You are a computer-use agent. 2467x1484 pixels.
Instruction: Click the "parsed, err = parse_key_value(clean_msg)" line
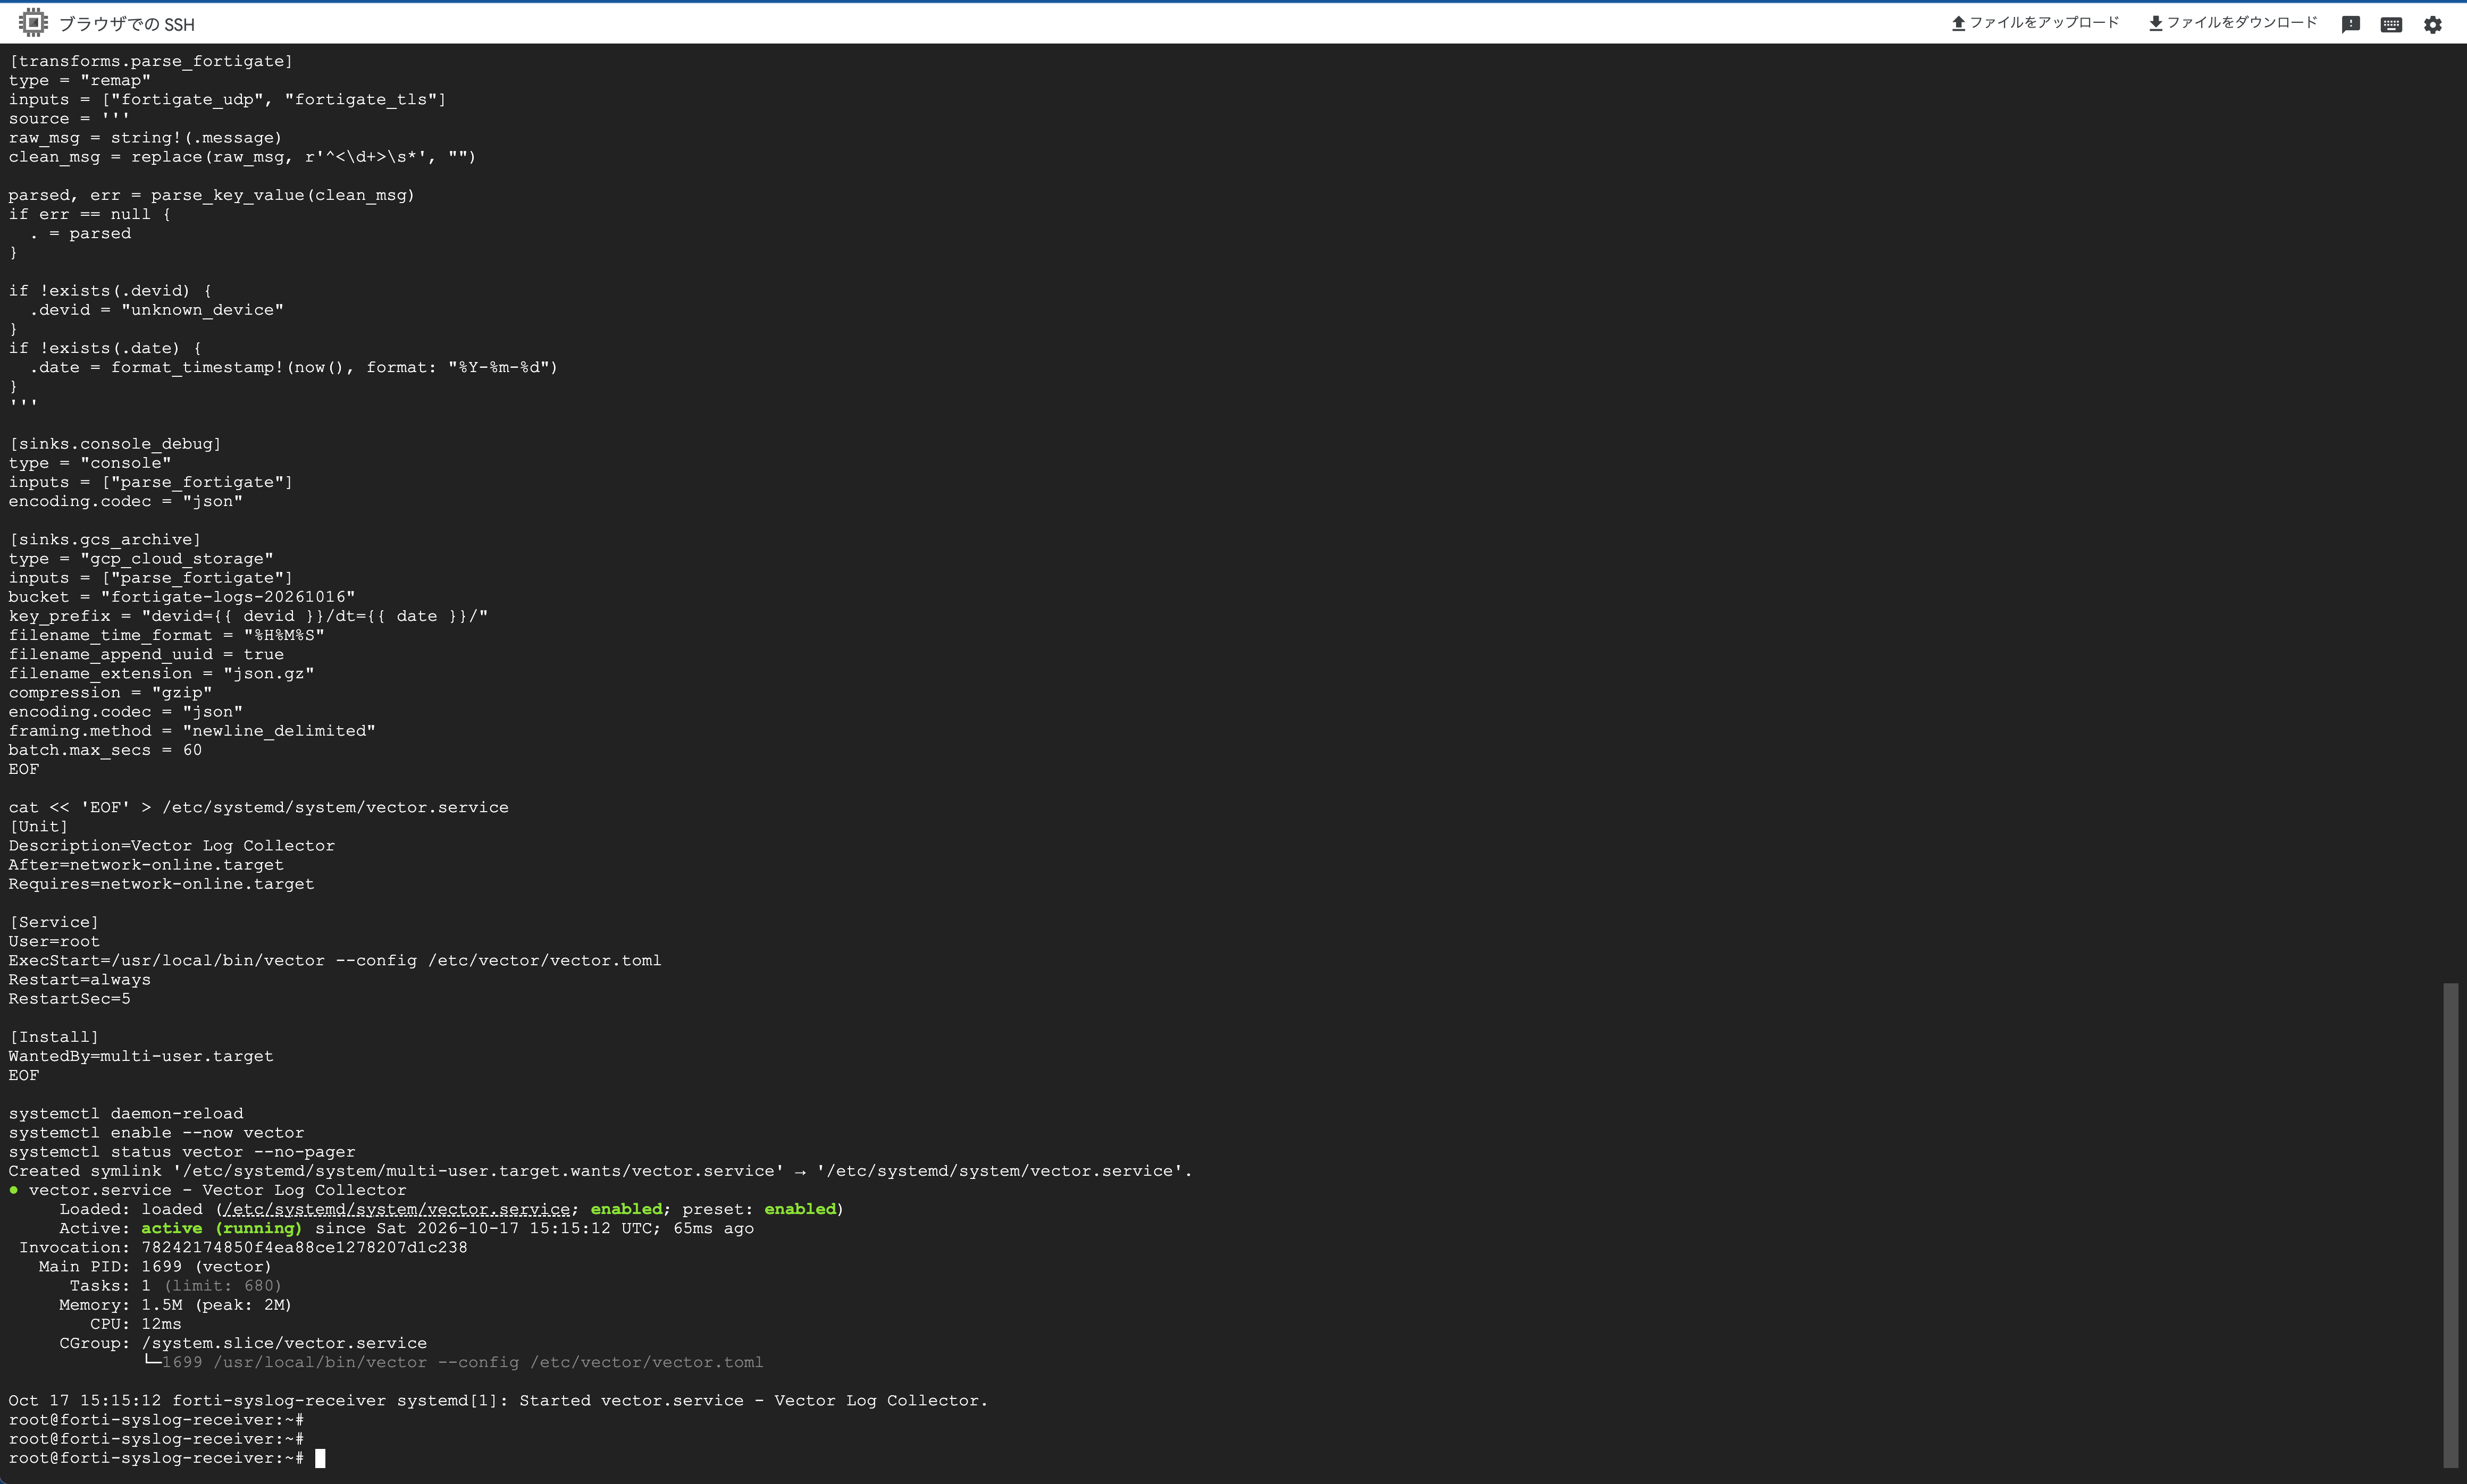212,195
